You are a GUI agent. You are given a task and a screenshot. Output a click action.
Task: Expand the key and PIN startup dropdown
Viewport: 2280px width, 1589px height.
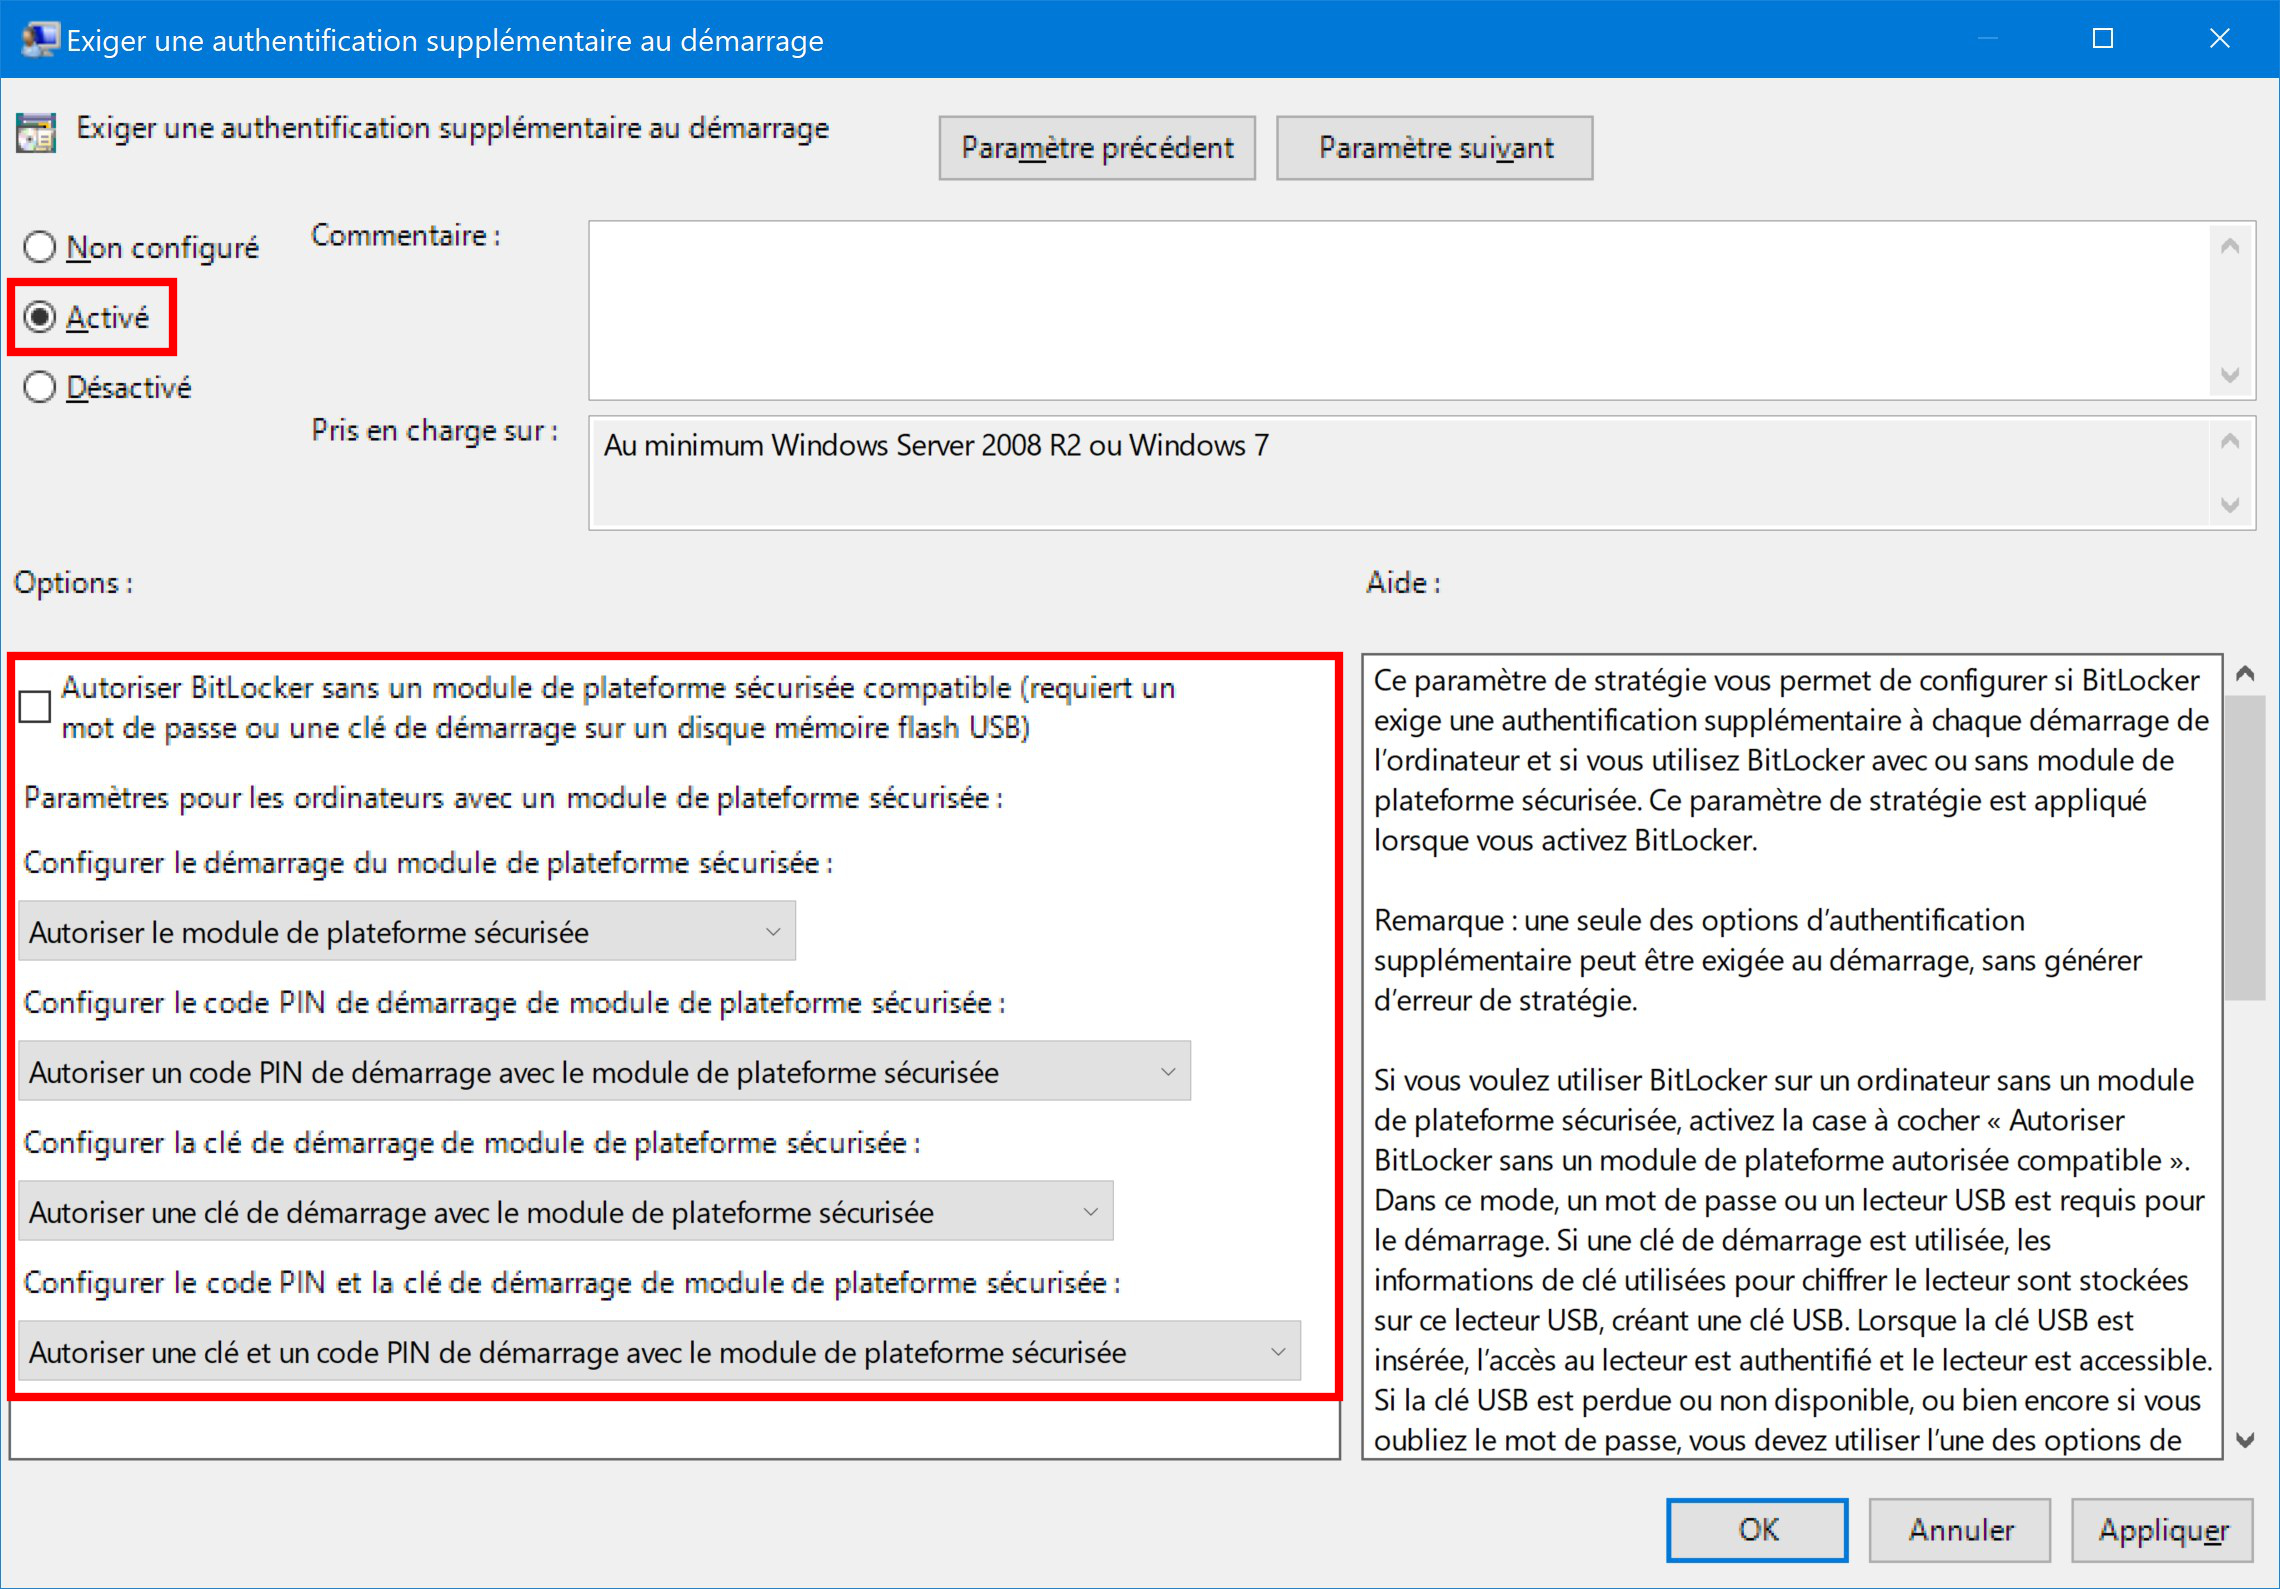tap(660, 1352)
